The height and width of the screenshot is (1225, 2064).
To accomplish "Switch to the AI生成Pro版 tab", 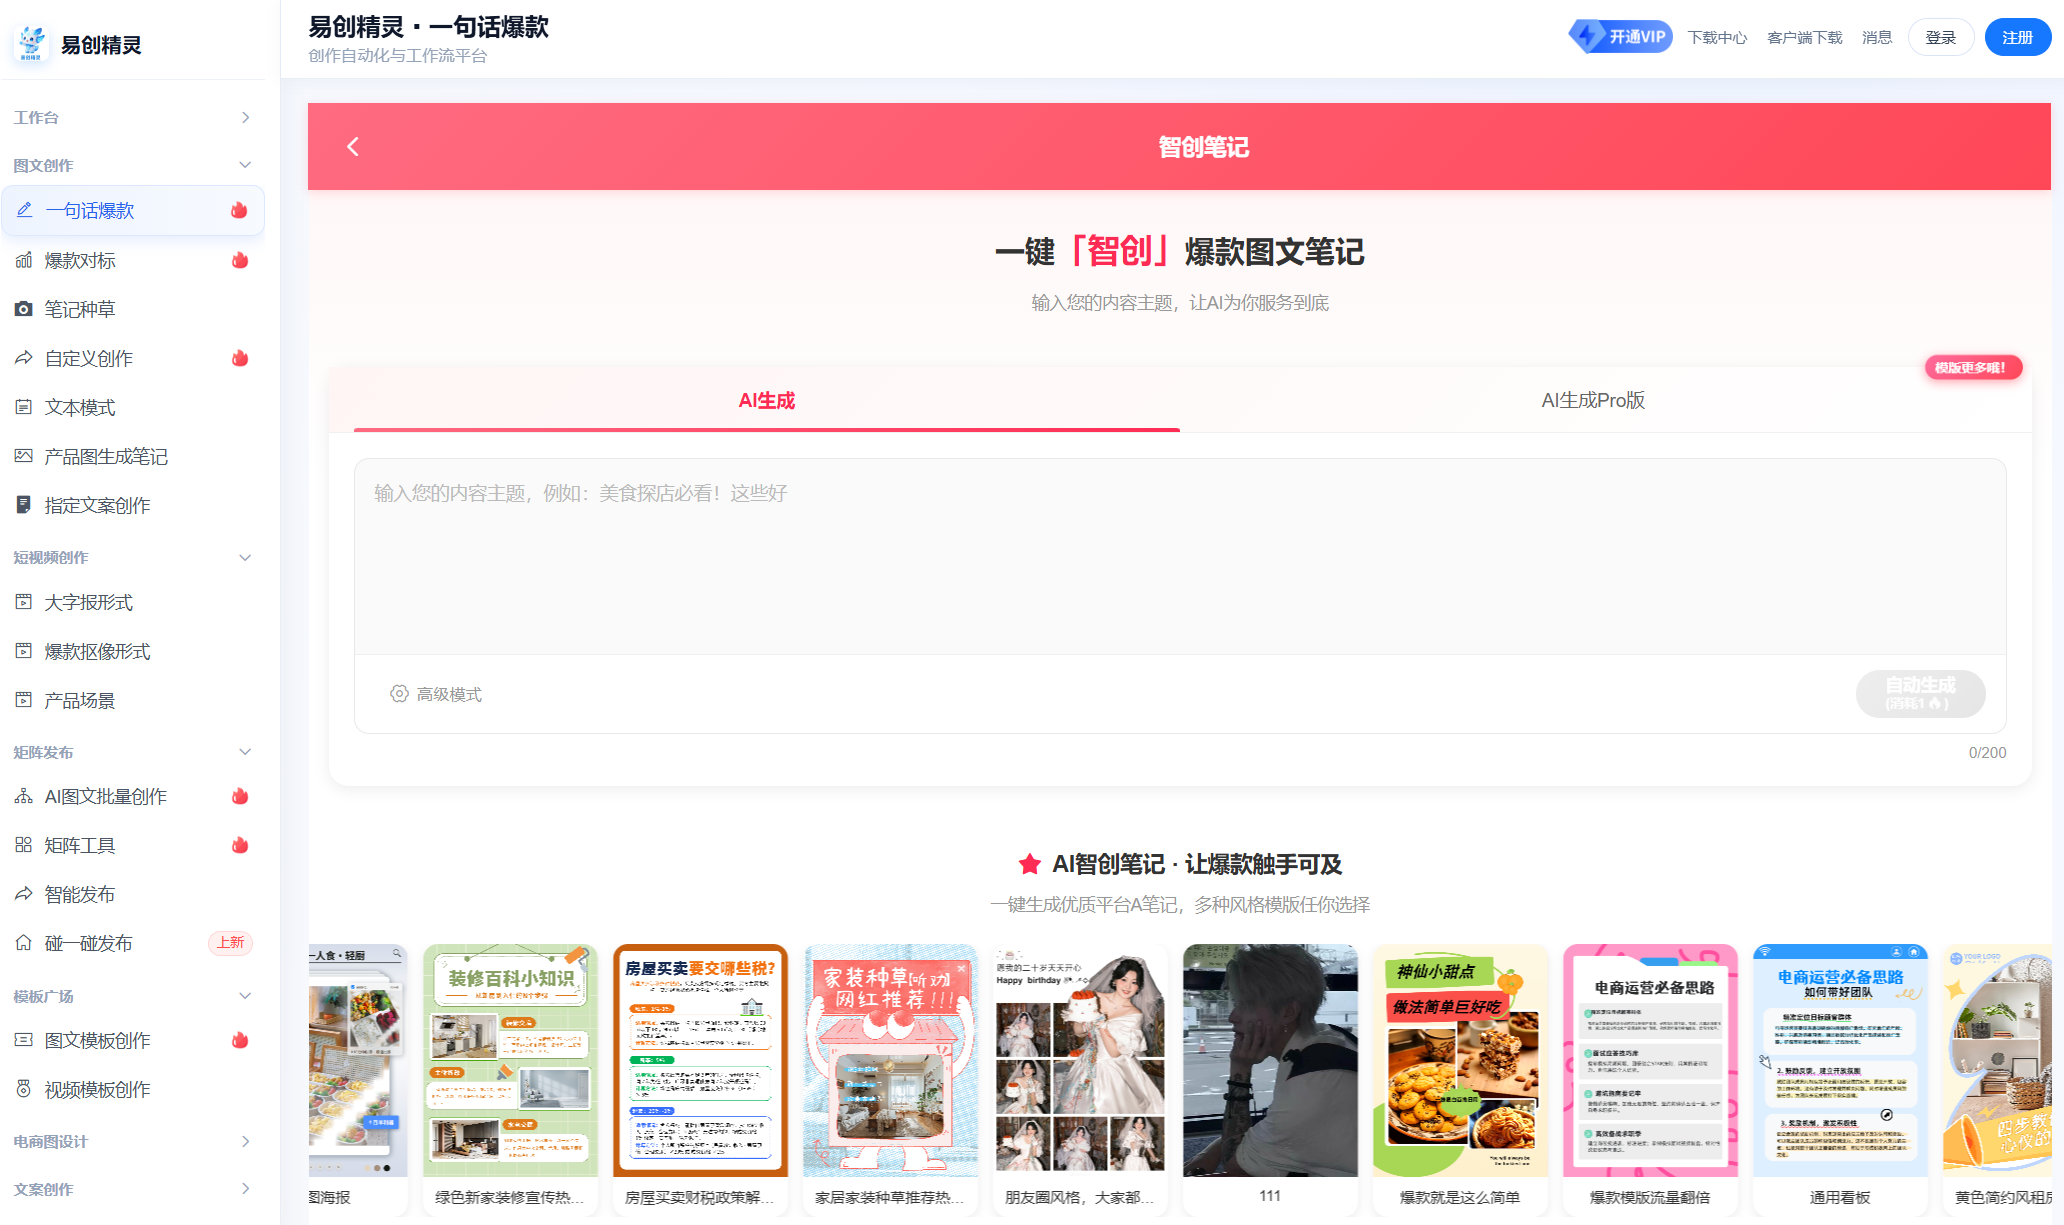I will [1593, 400].
